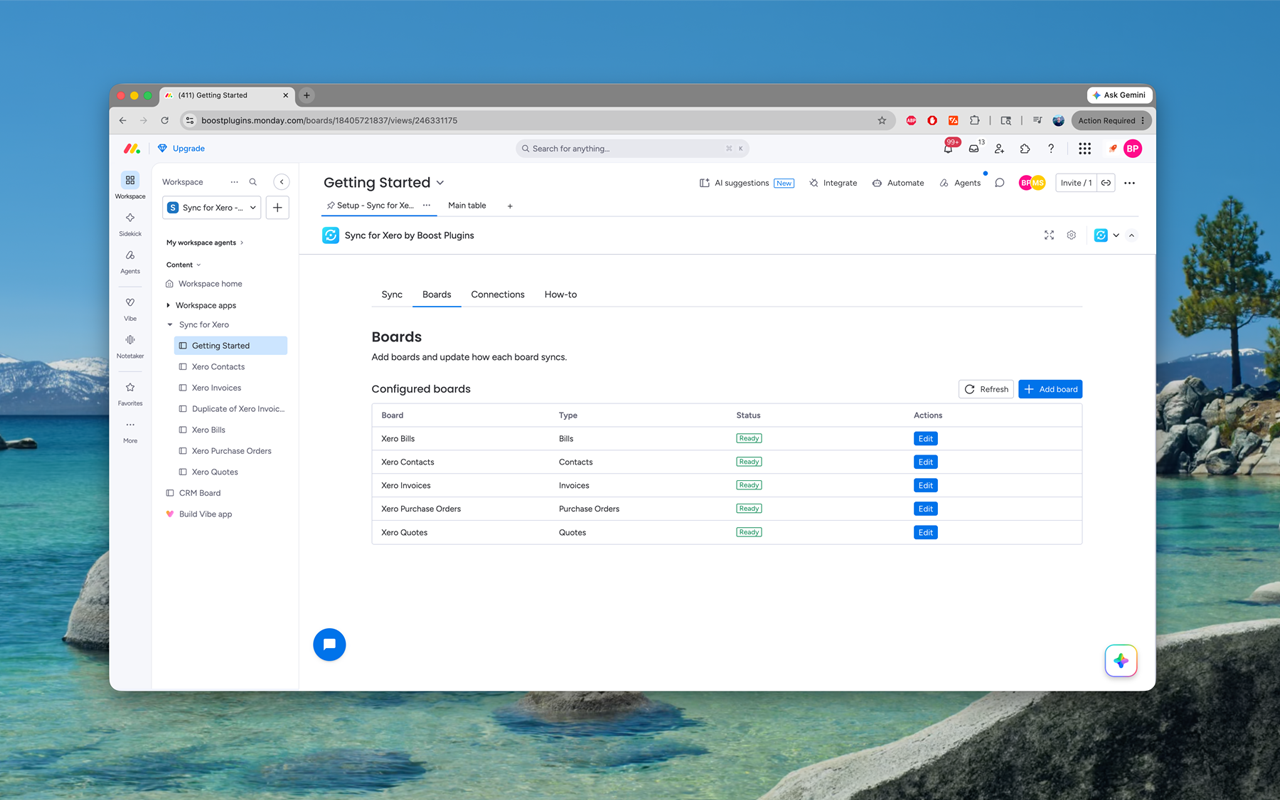Image resolution: width=1280 pixels, height=800 pixels.
Task: Open the Sync for Xero workspace dropdown
Action: pyautogui.click(x=211, y=208)
